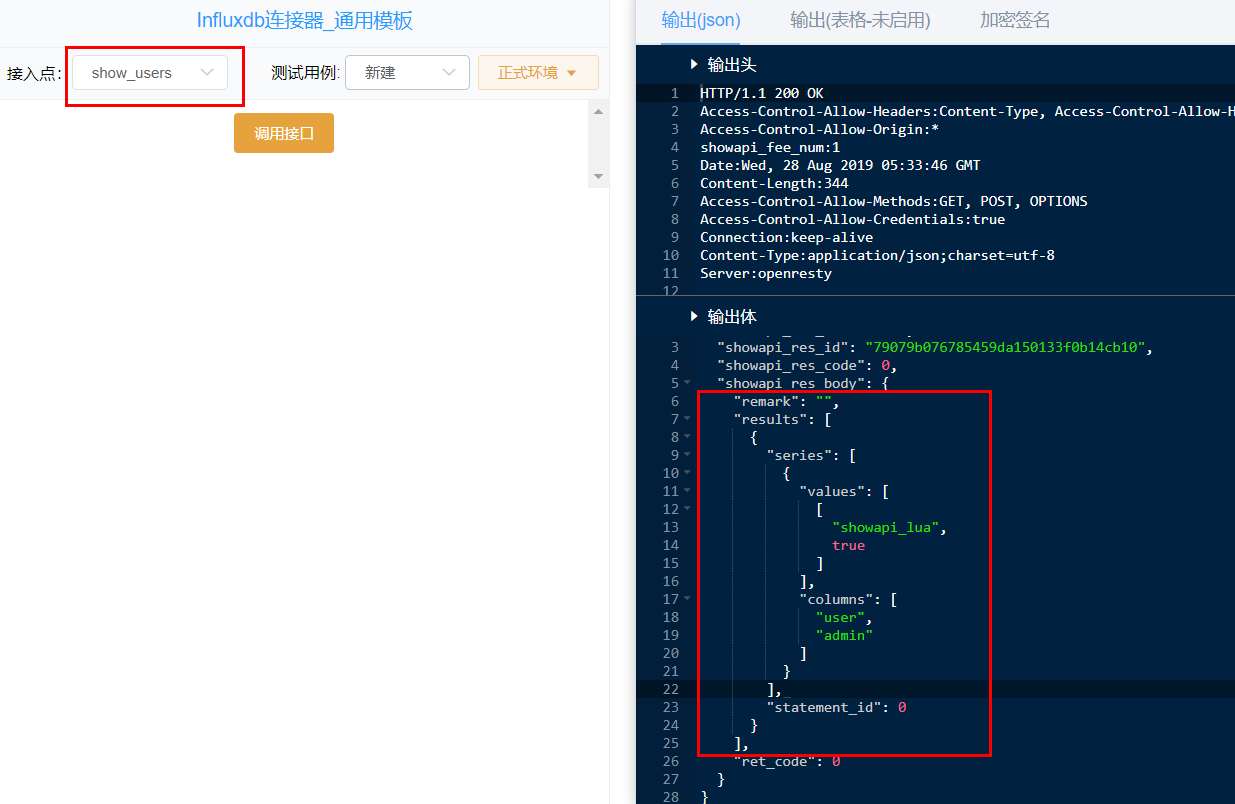Image resolution: width=1235 pixels, height=804 pixels.
Task: Open the 接入点 show_users dropdown
Action: [149, 73]
